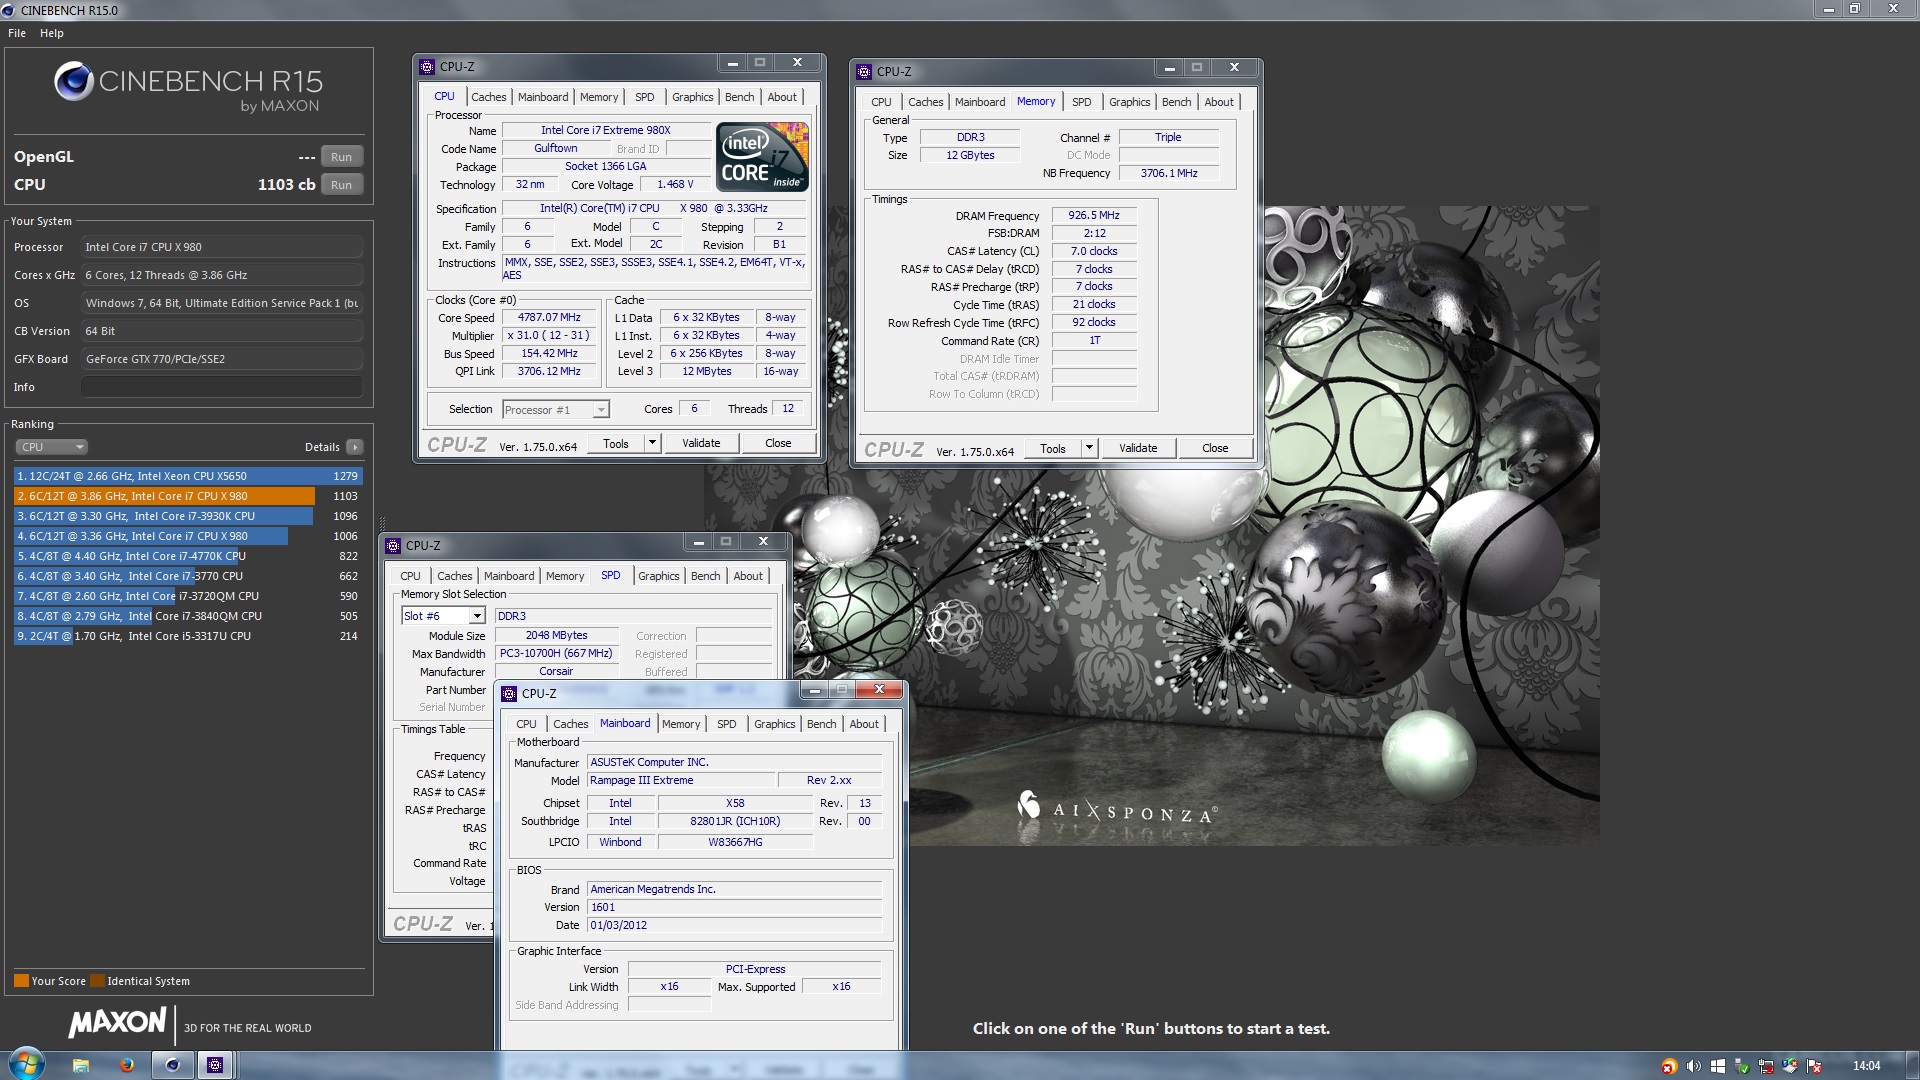Open the Slot #6 memory slot dropdown

tap(443, 616)
